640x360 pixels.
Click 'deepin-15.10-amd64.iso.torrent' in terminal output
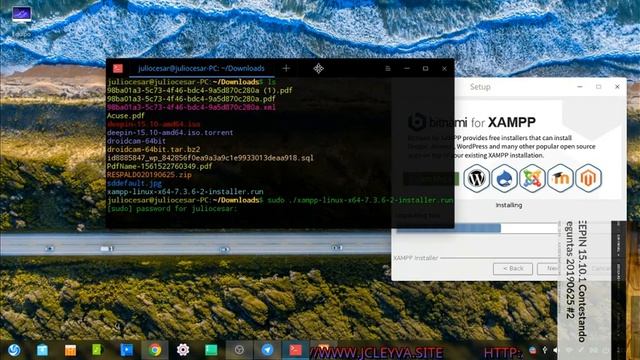coord(170,133)
